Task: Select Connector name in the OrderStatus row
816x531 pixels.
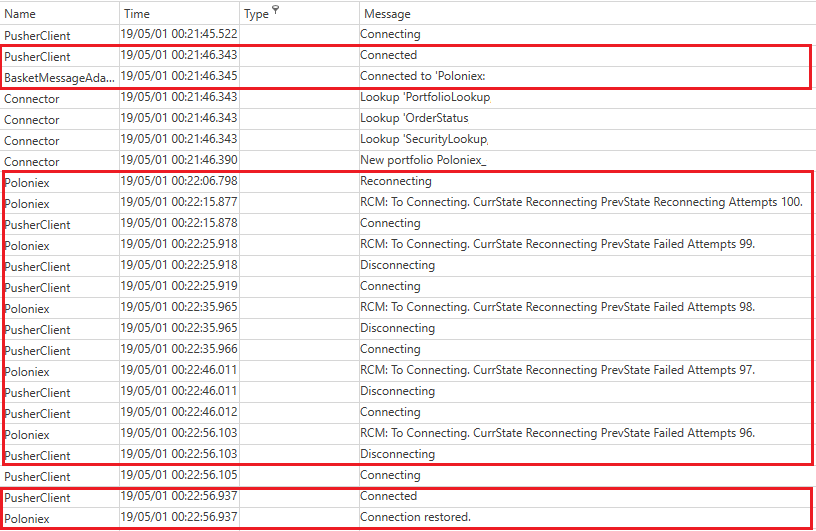Action: pos(32,120)
